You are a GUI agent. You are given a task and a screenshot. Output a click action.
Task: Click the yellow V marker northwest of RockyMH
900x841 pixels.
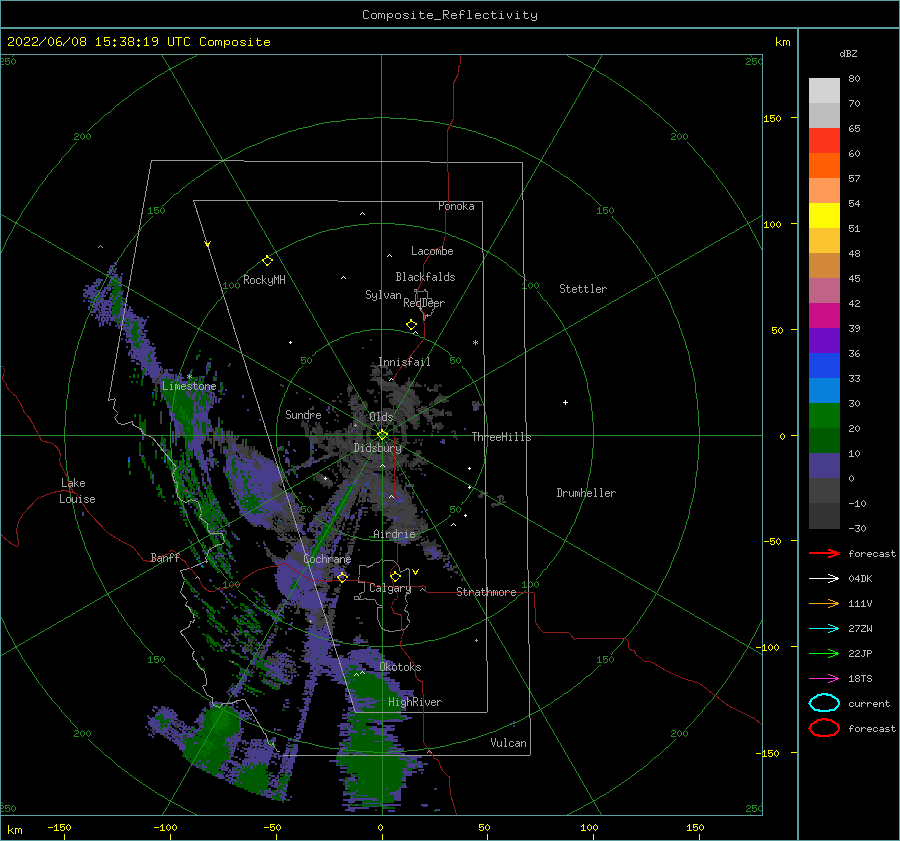coord(208,244)
